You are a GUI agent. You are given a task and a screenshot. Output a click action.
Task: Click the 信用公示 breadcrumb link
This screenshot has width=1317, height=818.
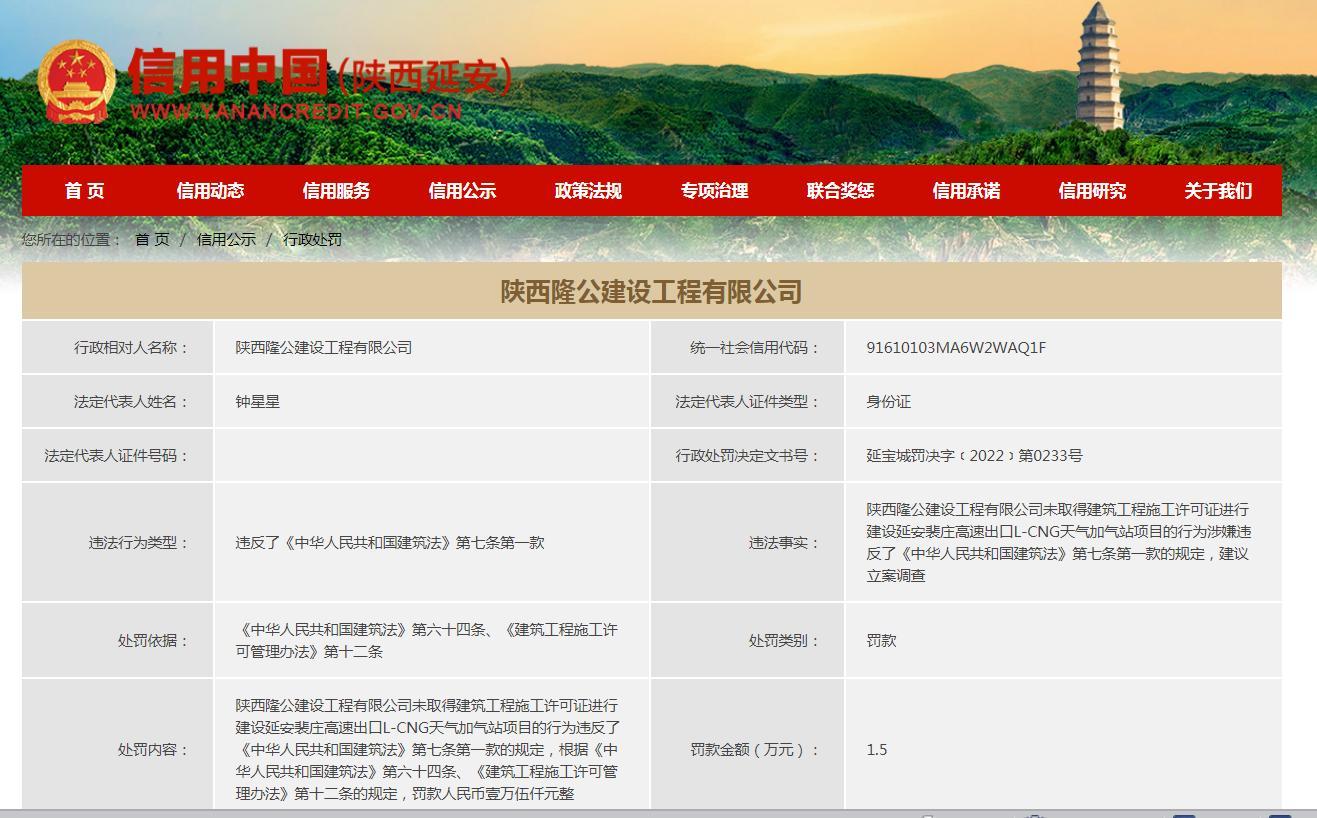[226, 240]
